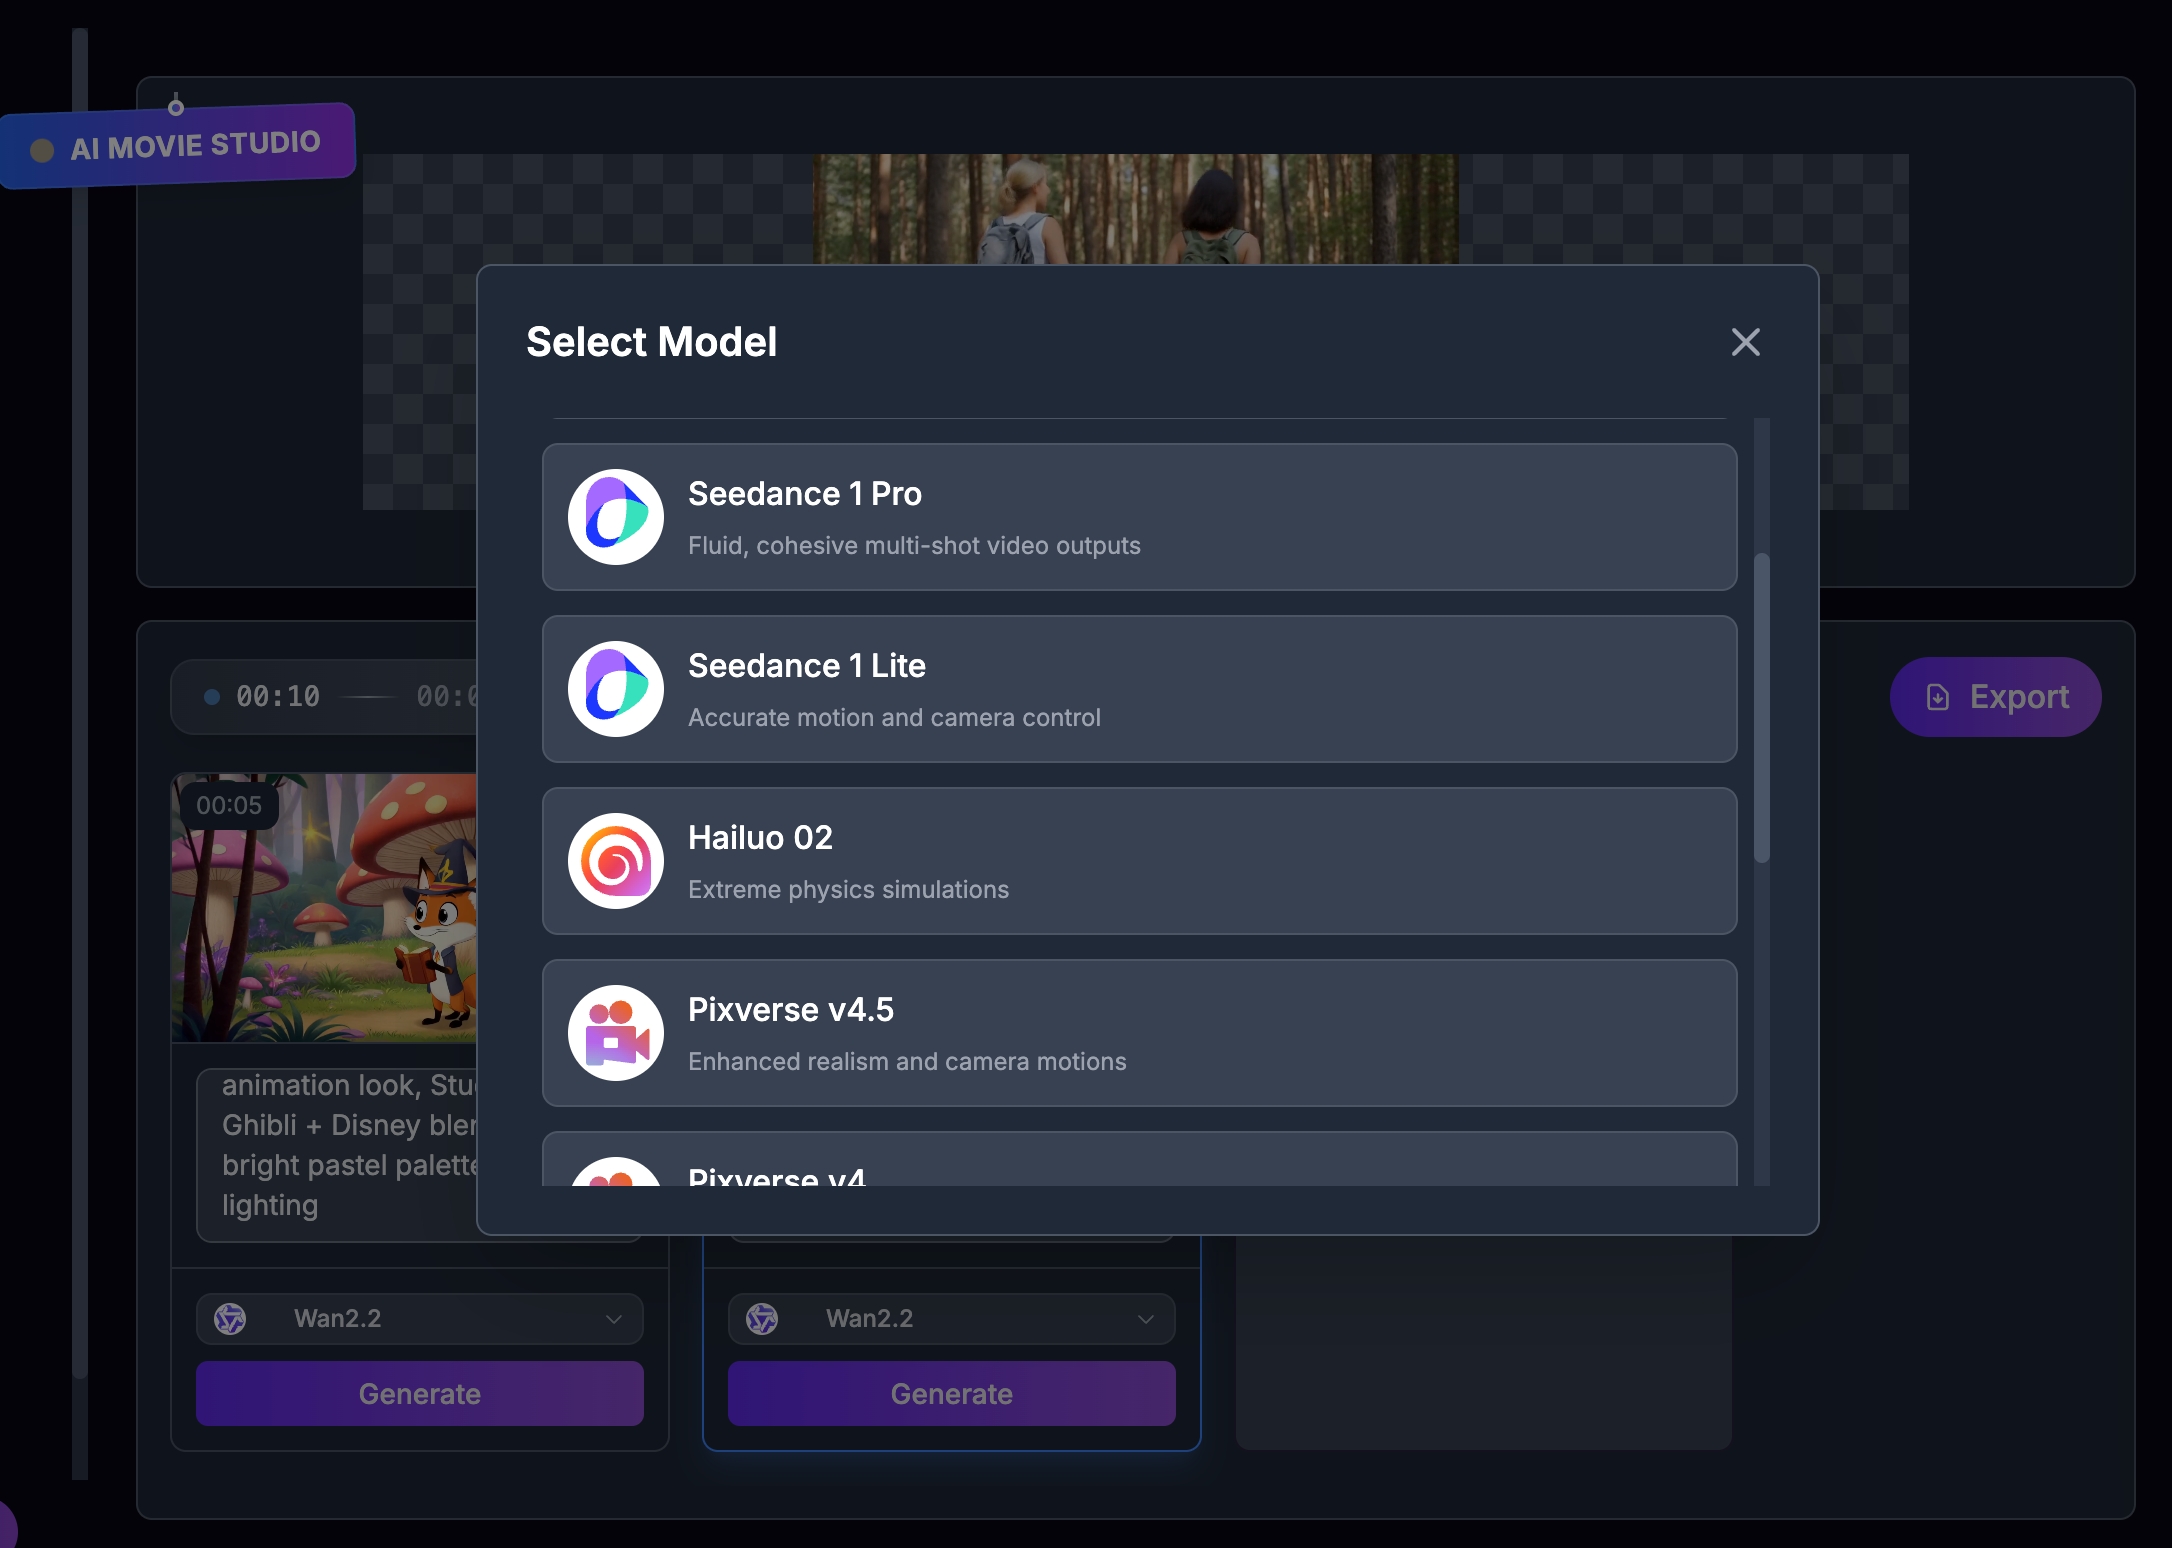Click the Export button
Image resolution: width=2172 pixels, height=1548 pixels.
click(1995, 697)
